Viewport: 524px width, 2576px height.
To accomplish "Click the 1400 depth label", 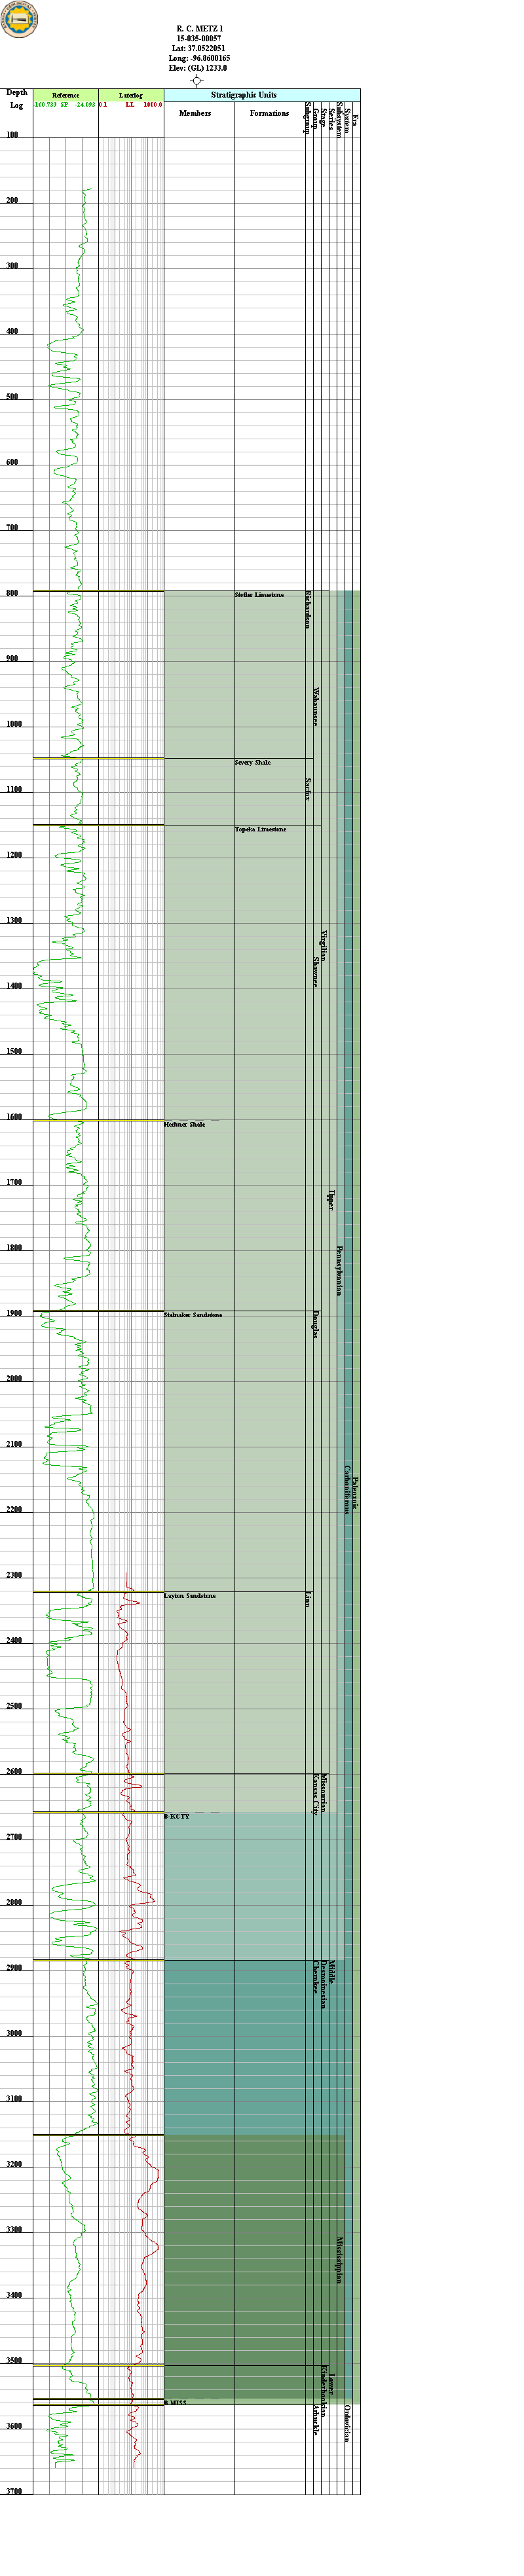I will 14,986.
